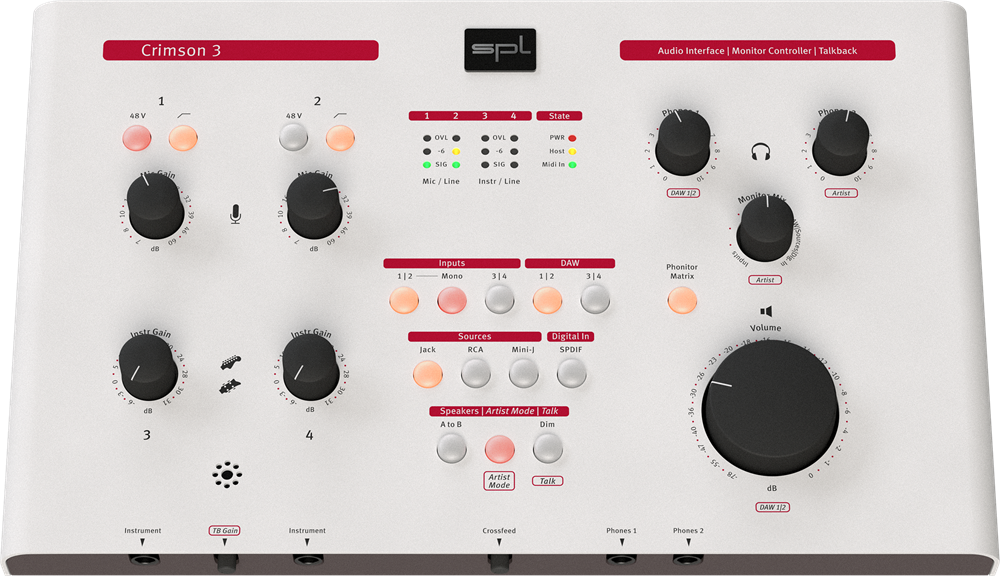
Task: Click 'Artist' label under Monitor Mix knob
Action: tap(765, 279)
